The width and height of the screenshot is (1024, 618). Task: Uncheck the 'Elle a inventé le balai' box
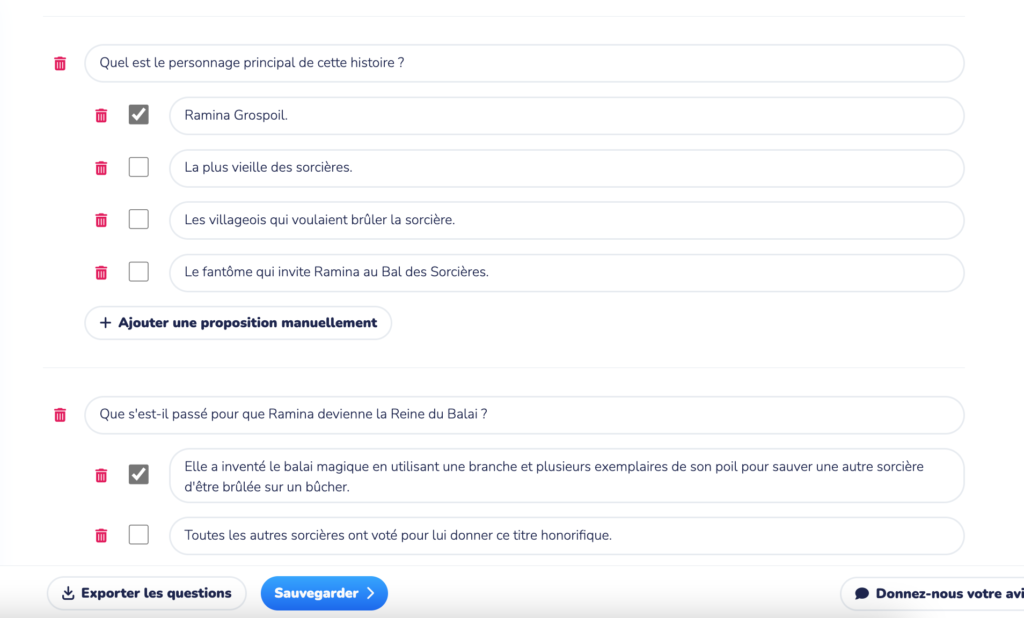139,475
